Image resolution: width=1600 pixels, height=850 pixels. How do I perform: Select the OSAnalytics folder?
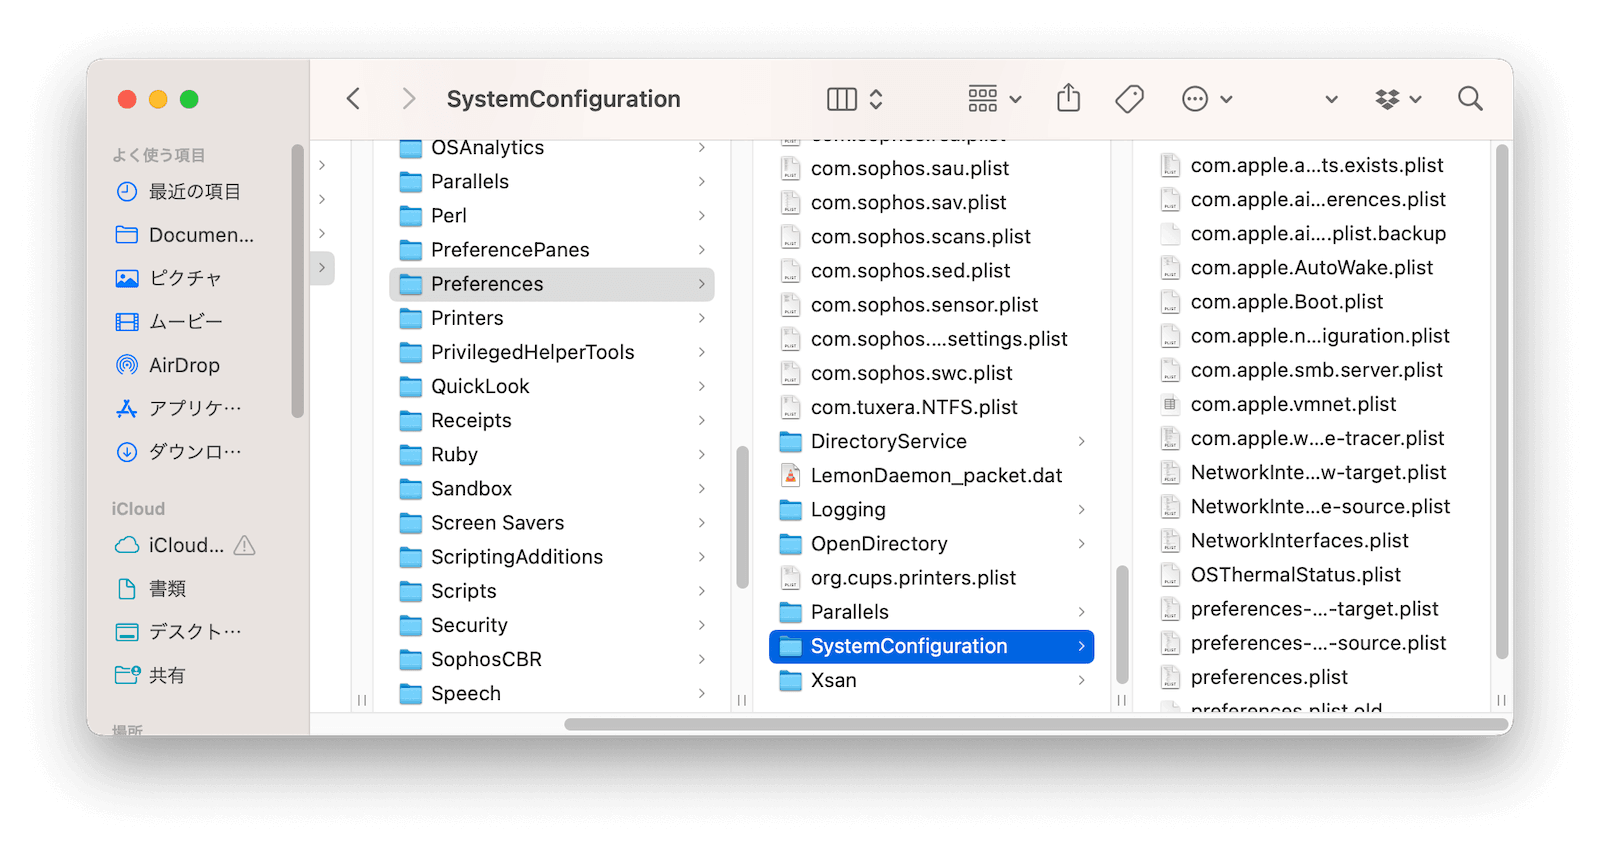click(x=552, y=147)
